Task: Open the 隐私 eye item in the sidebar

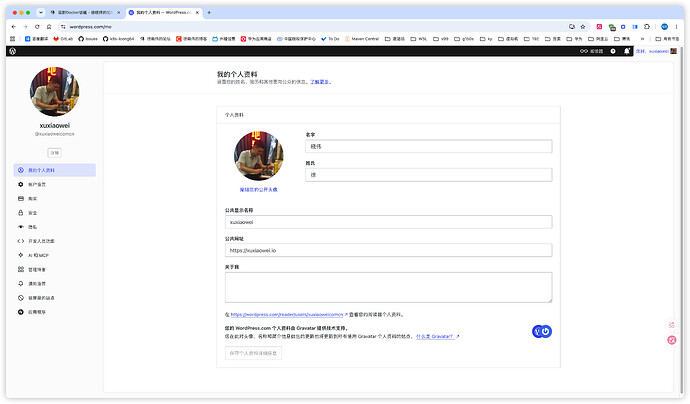Action: (55, 227)
